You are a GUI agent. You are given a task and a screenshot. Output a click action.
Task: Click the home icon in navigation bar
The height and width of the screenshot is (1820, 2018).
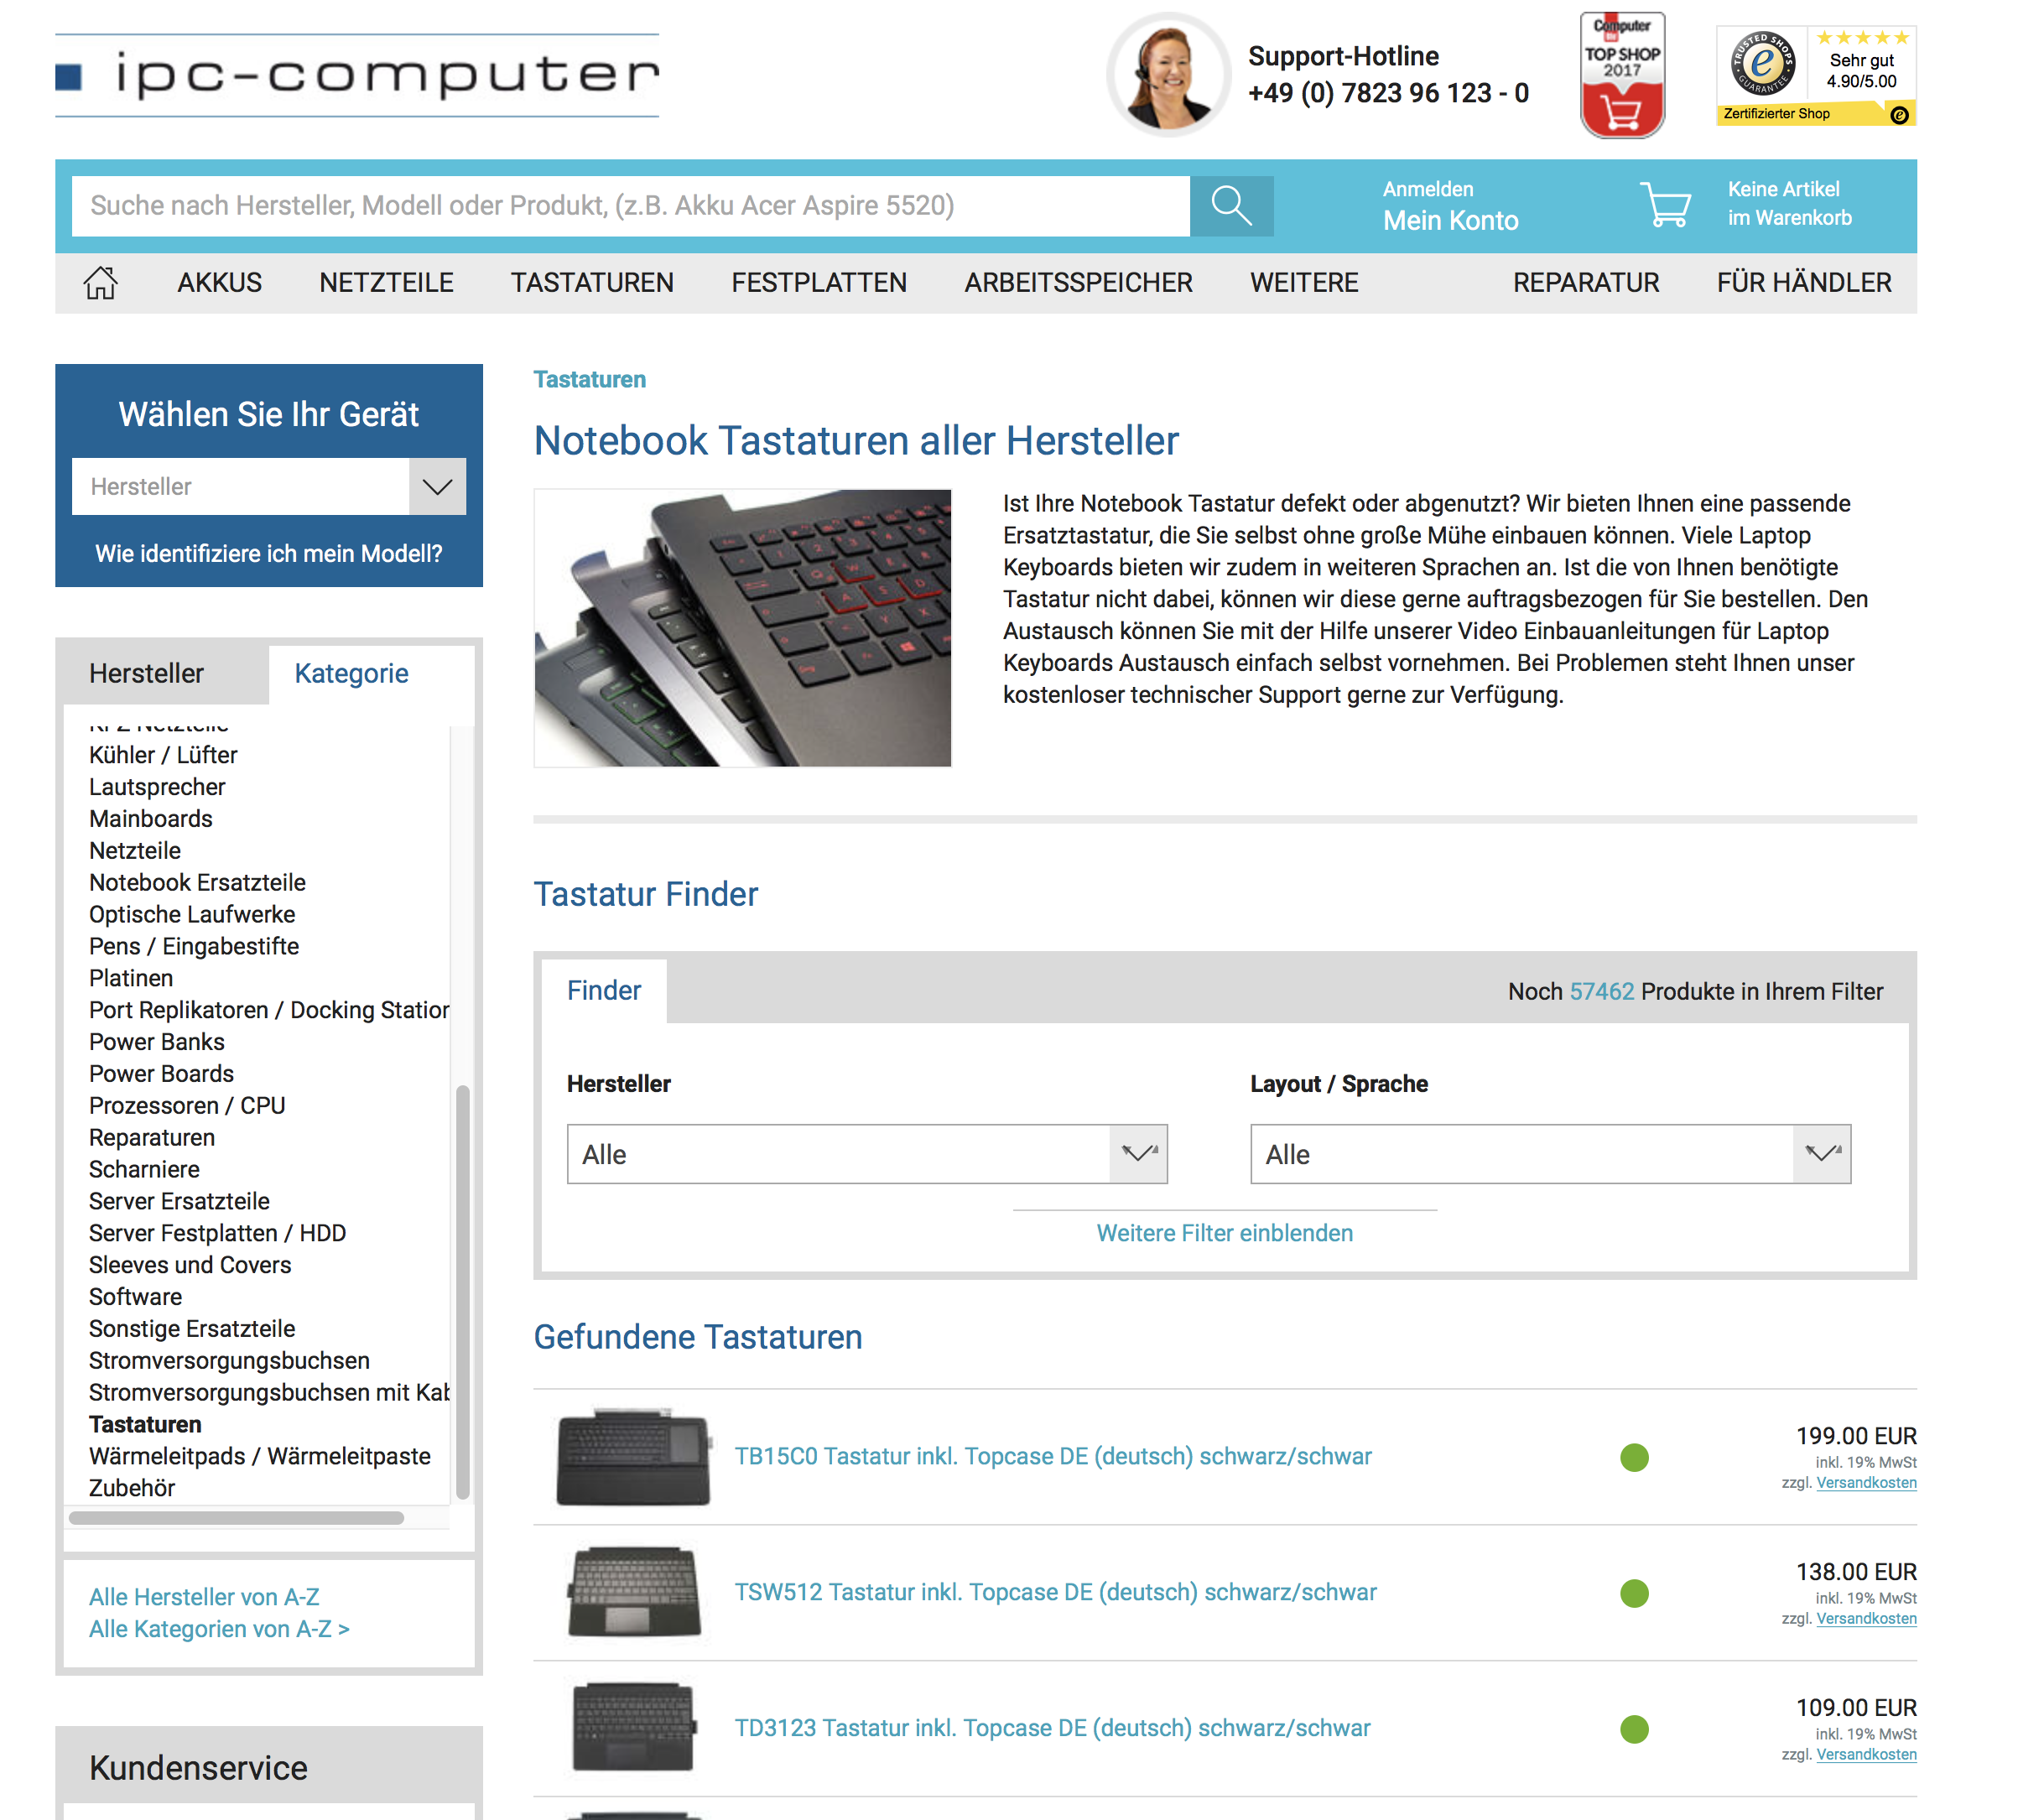coord(100,283)
